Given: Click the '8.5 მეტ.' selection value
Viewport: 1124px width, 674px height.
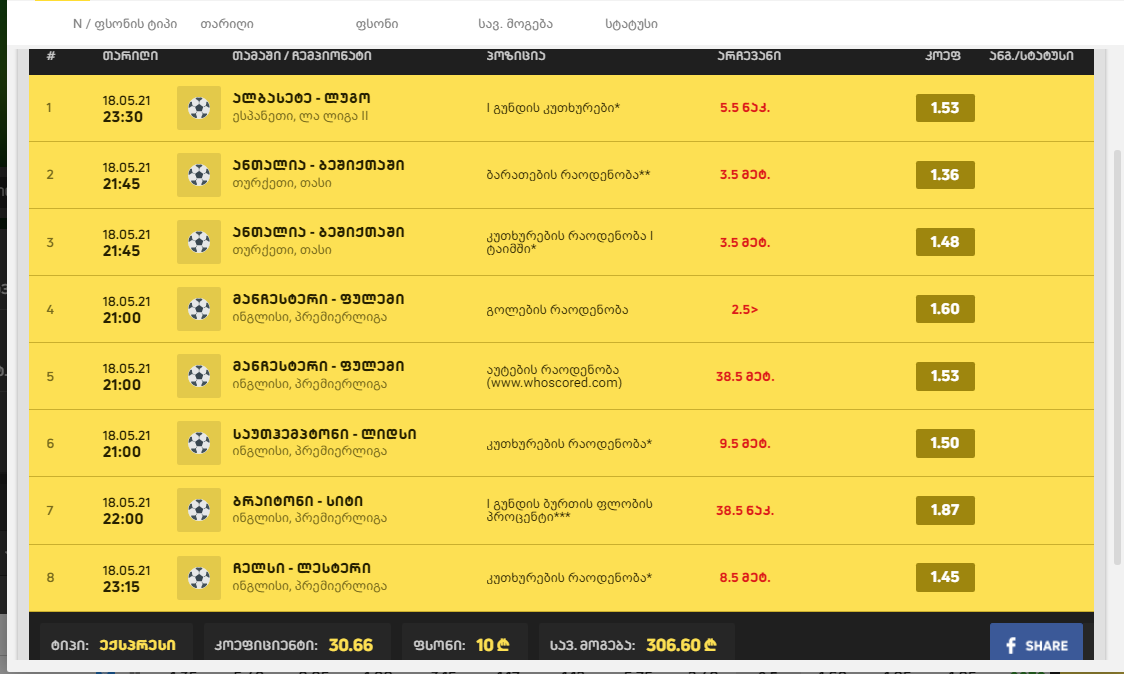Looking at the screenshot, I should click(x=745, y=577).
